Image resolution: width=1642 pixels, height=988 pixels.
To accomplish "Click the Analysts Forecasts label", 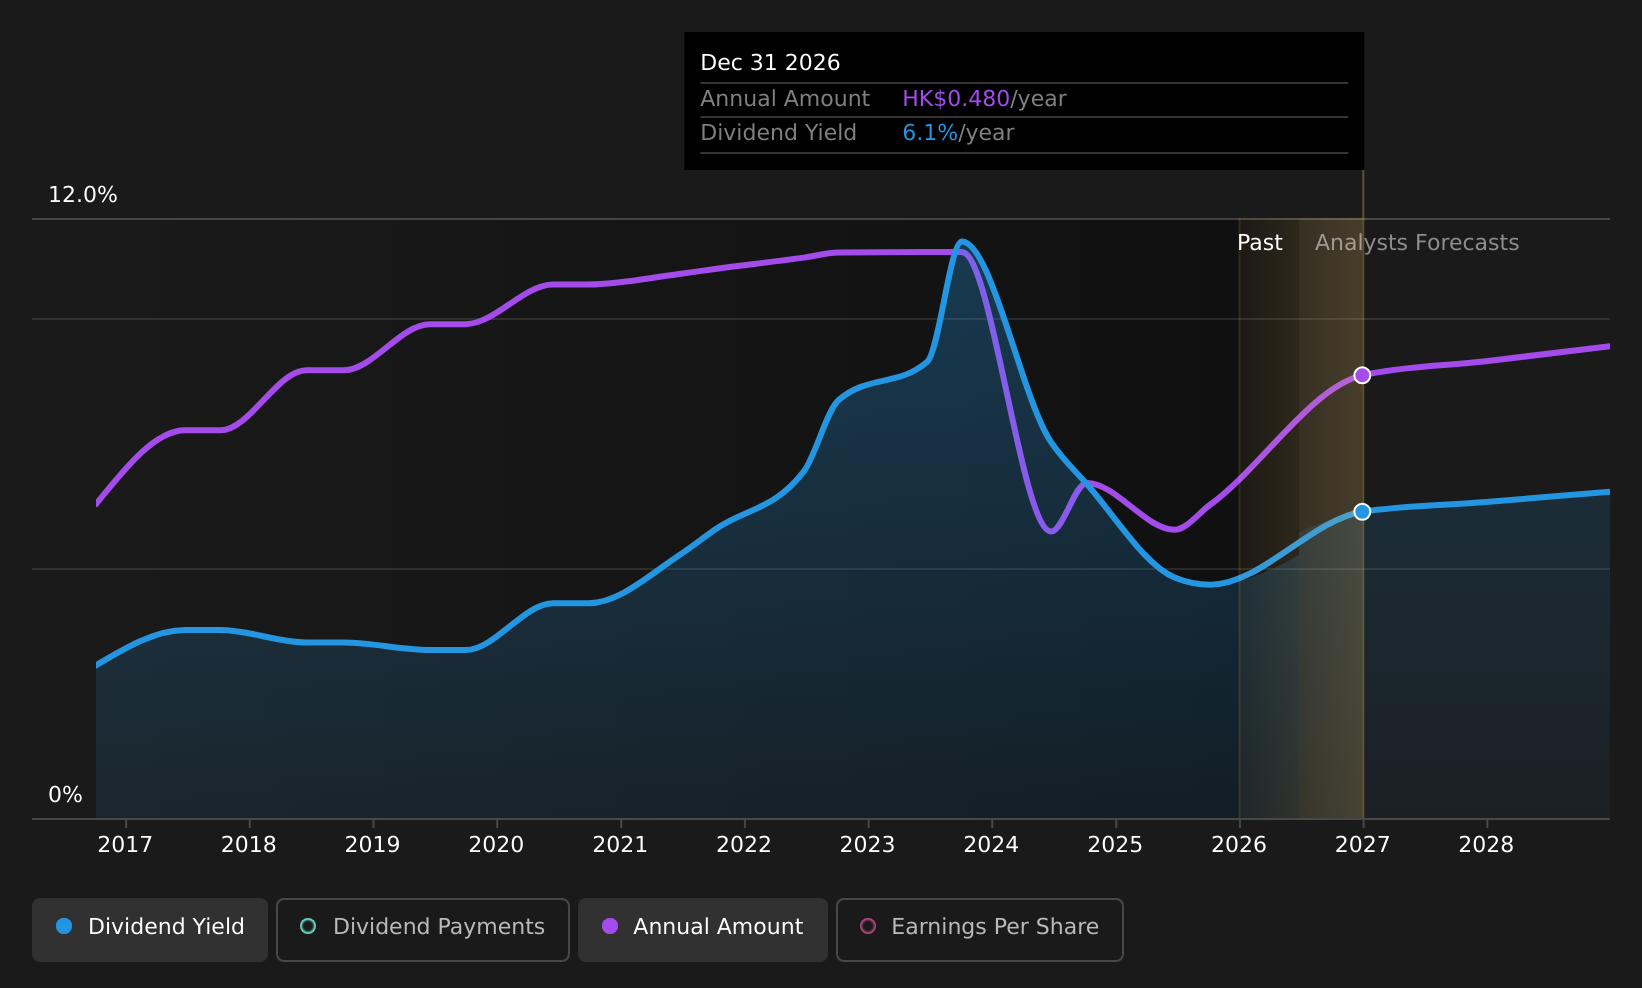I will coord(1417,243).
